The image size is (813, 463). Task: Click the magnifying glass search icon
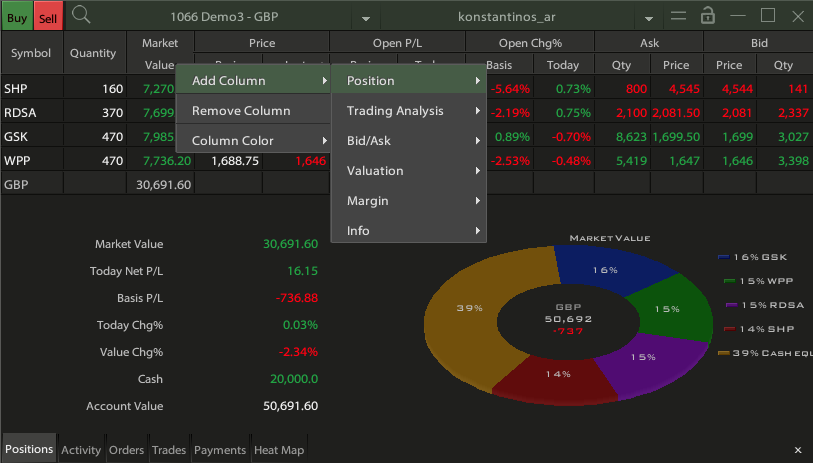82,16
